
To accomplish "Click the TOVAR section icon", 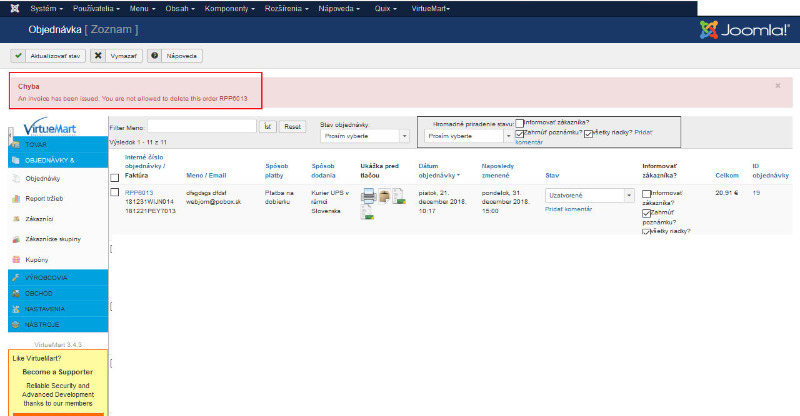I will [x=16, y=144].
